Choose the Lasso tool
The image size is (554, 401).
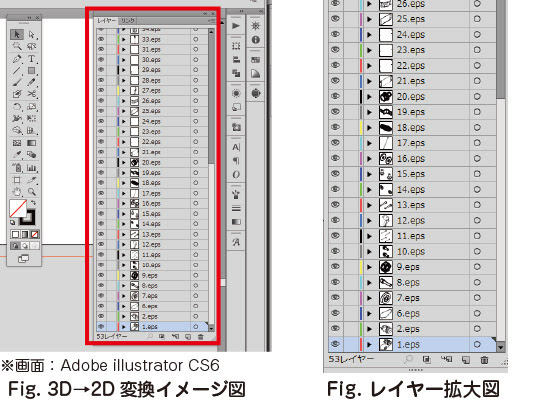tap(32, 46)
